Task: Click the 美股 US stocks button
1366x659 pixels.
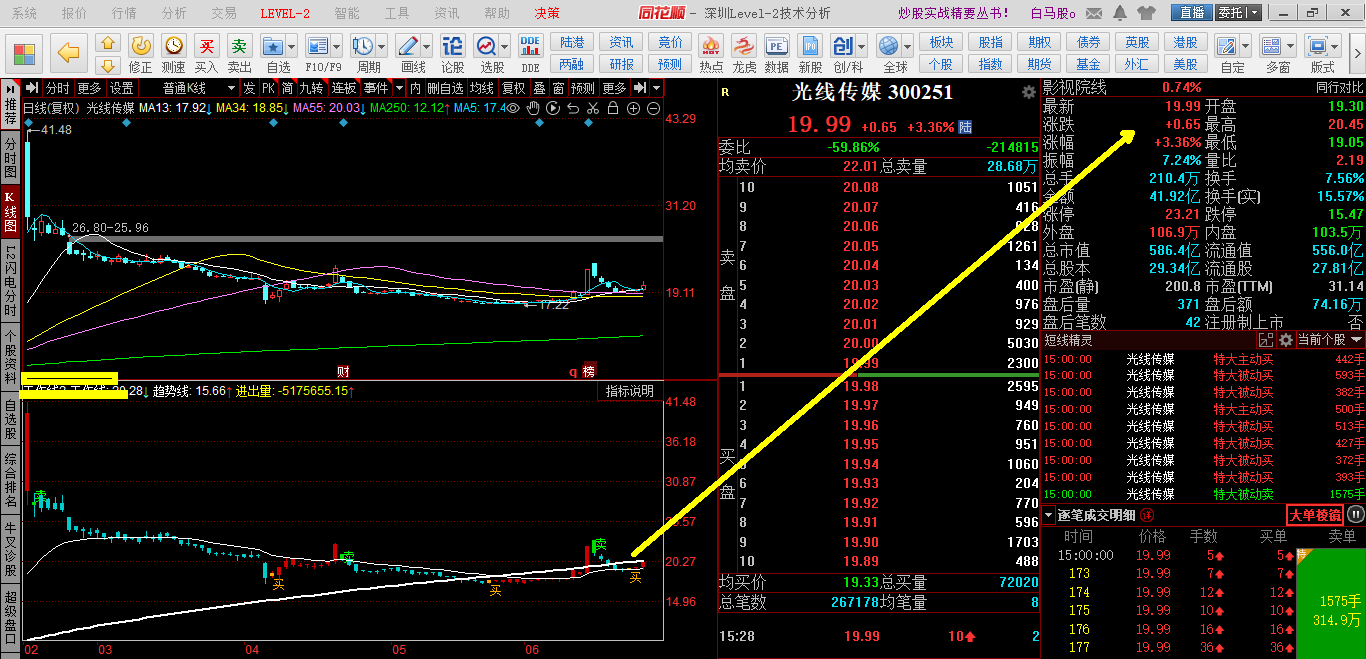Action: pos(1186,64)
